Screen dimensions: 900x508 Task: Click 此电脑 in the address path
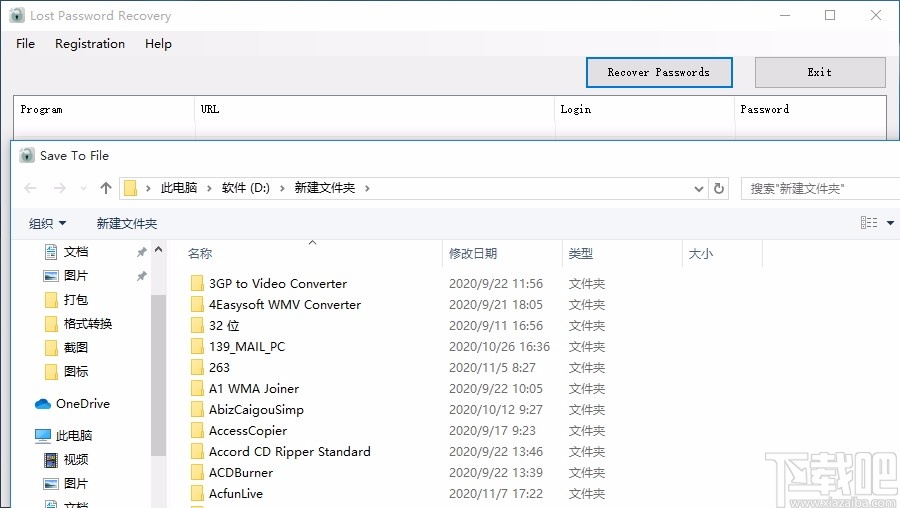[179, 188]
